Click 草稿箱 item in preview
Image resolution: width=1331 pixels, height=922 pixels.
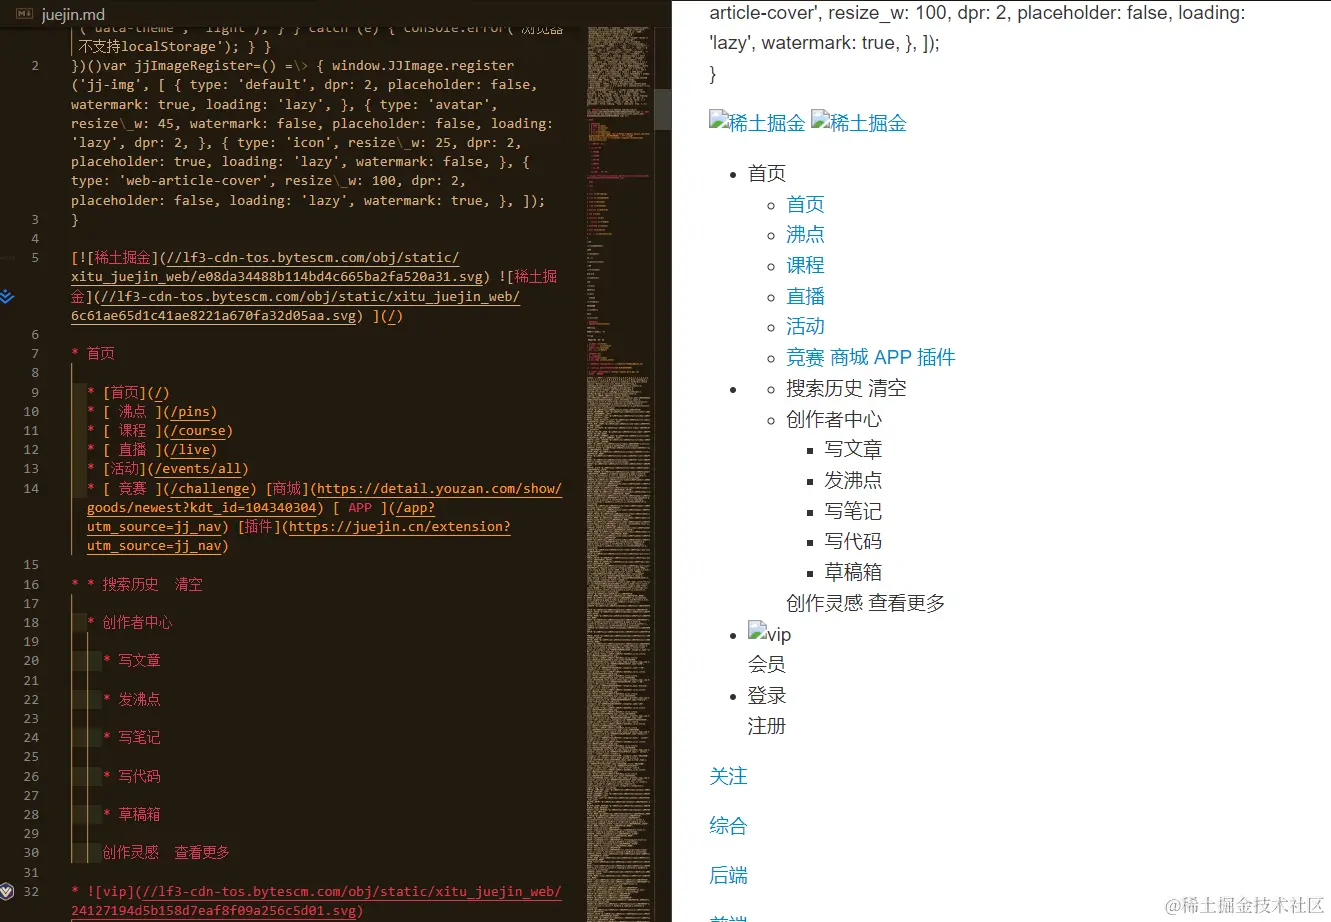853,572
